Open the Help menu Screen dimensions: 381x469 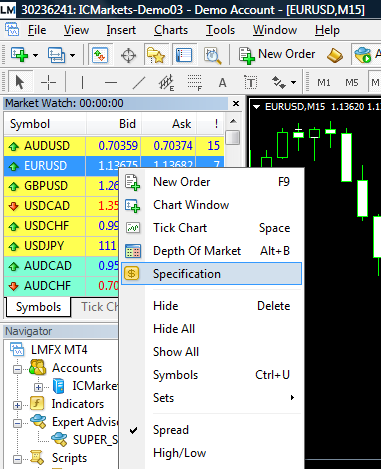[327, 30]
